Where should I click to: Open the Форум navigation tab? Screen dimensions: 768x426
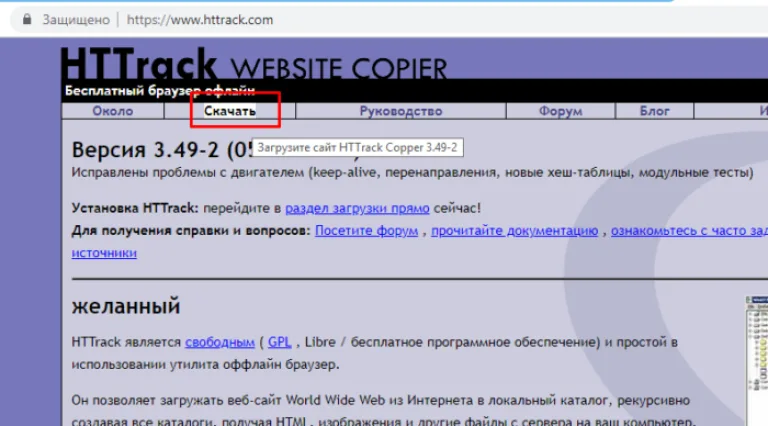(x=560, y=111)
